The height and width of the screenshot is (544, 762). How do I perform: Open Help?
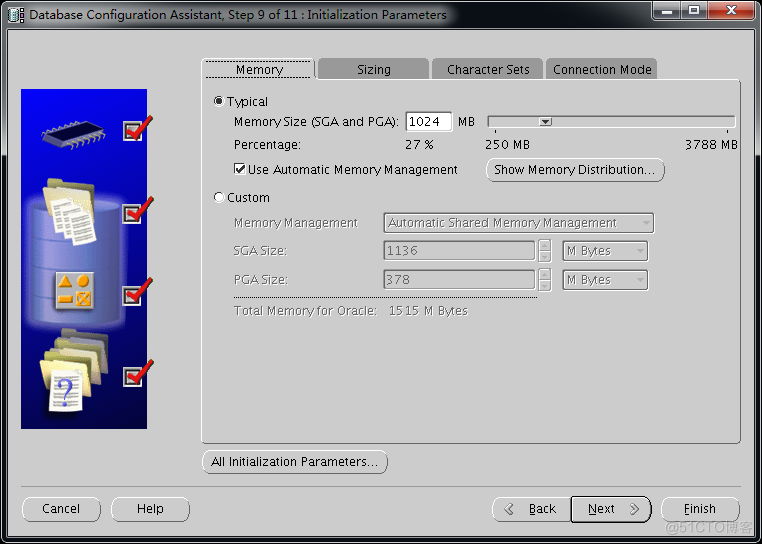(x=150, y=509)
